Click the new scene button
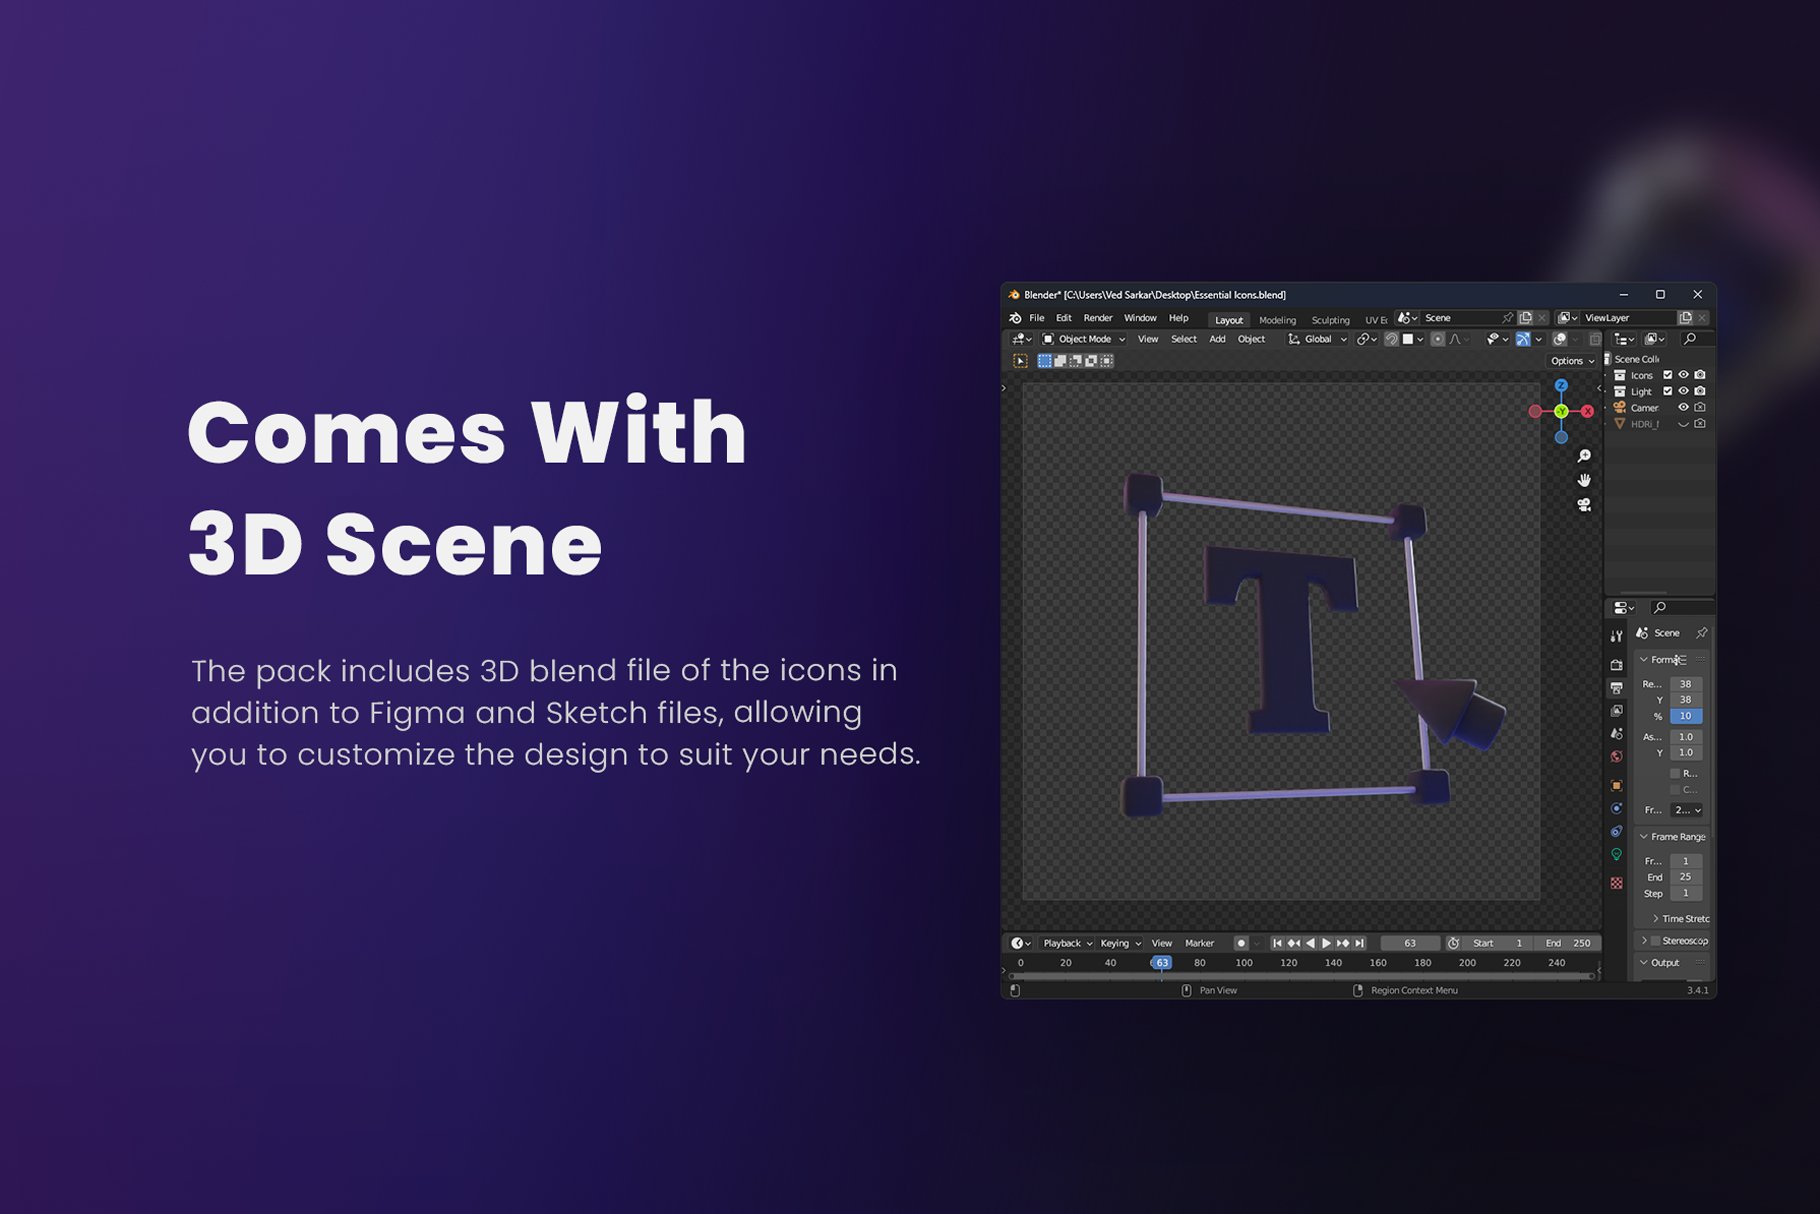Image resolution: width=1820 pixels, height=1214 pixels. (x=1525, y=318)
